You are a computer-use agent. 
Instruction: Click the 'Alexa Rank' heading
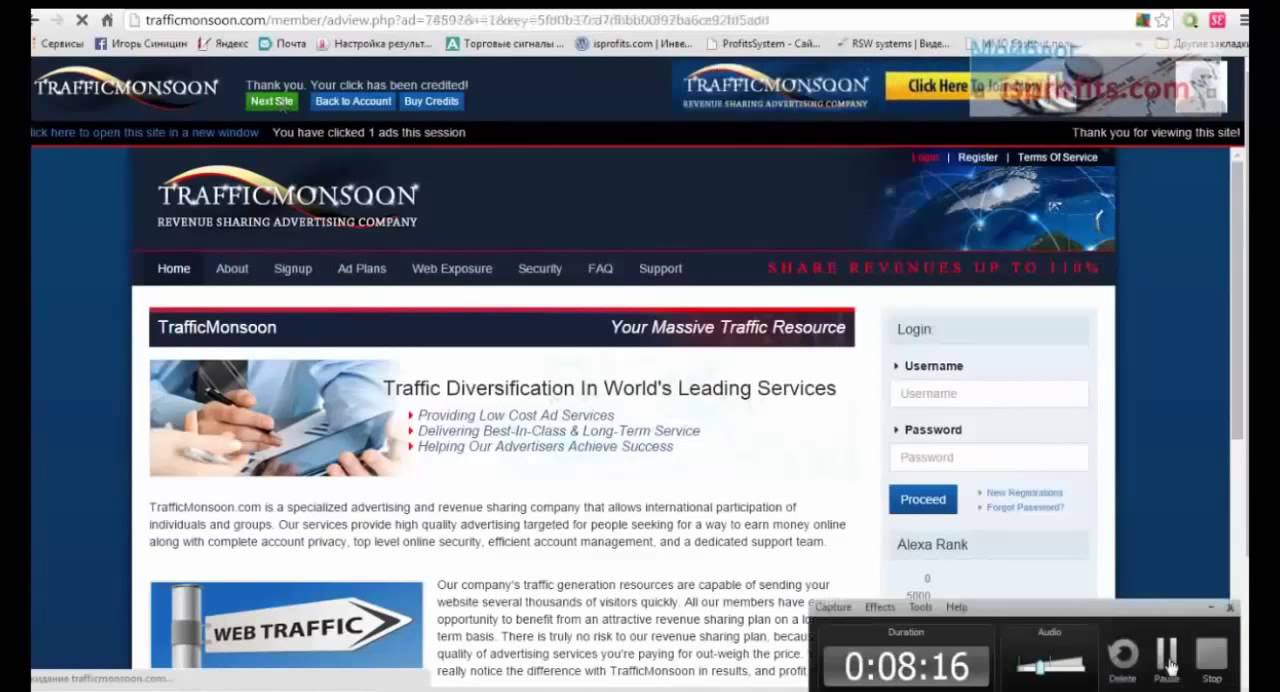point(932,544)
